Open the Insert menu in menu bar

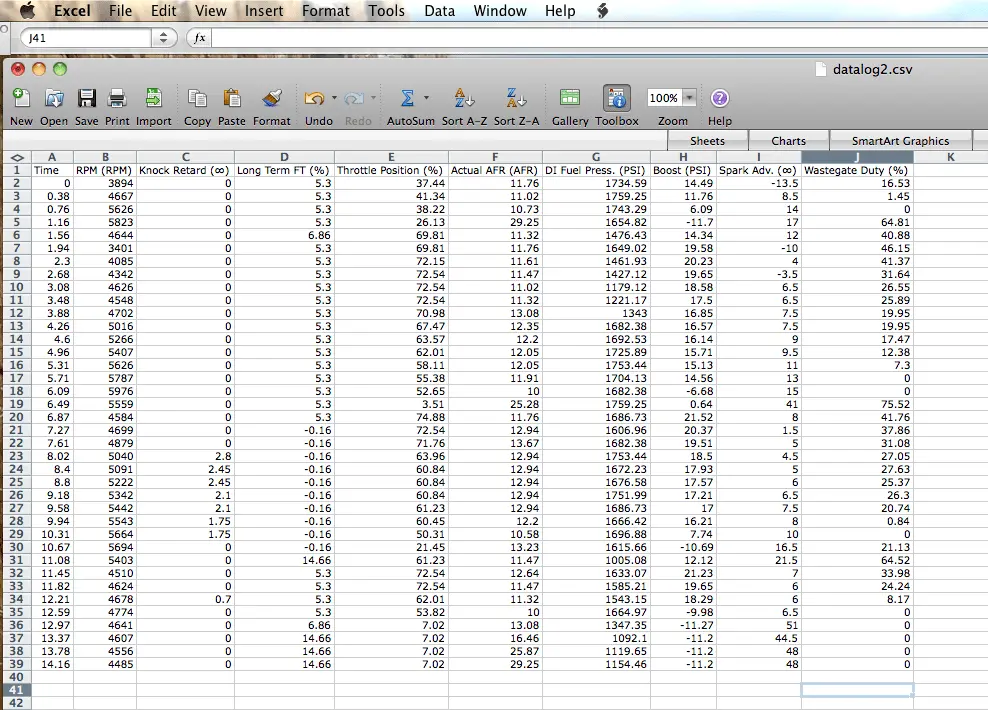tap(264, 11)
